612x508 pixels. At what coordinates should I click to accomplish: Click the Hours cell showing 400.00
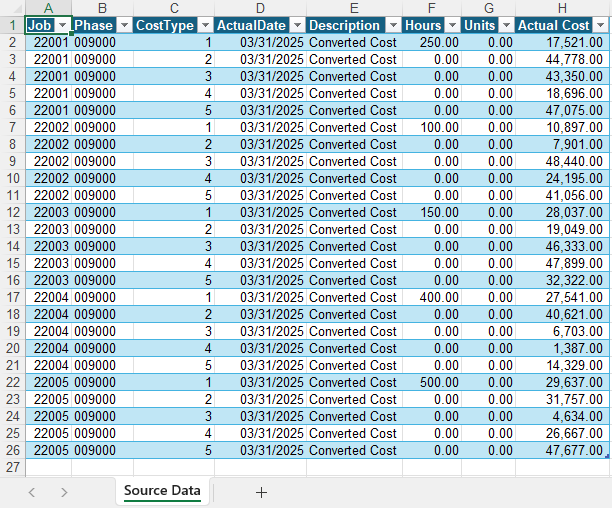pos(432,297)
